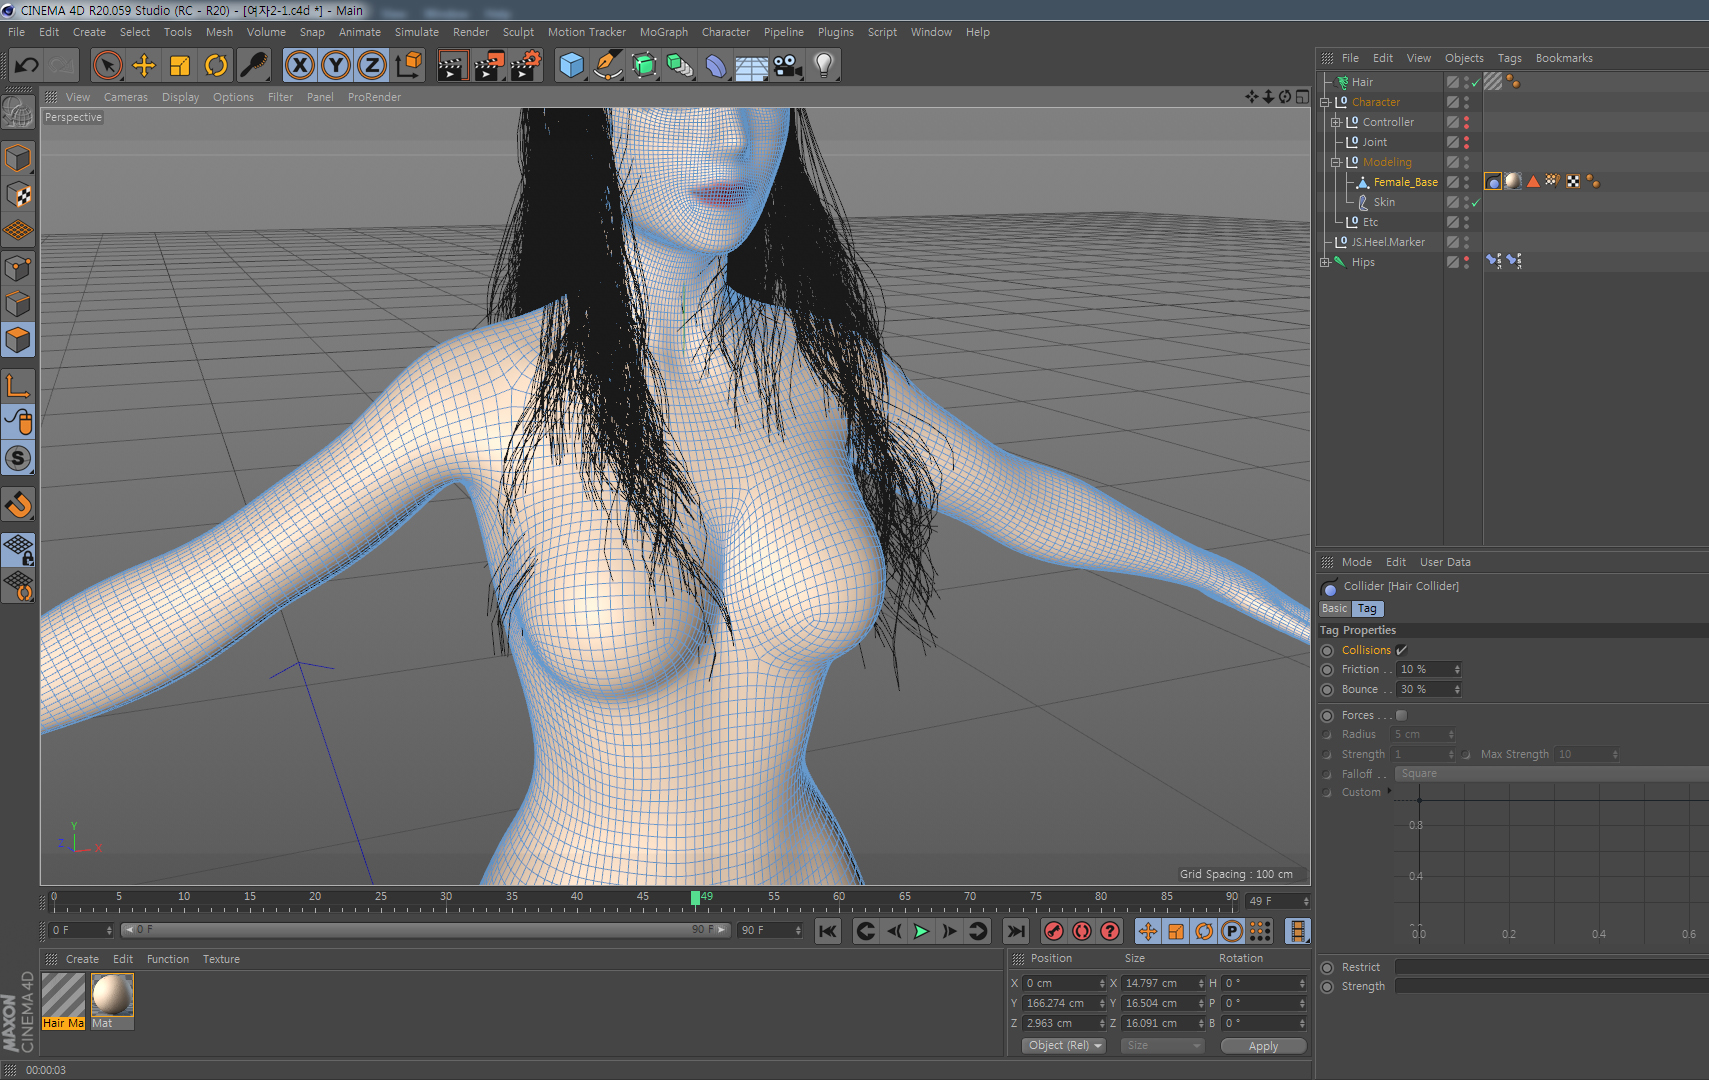Click timeline playhead at frame 49
The height and width of the screenshot is (1080, 1709).
695,898
